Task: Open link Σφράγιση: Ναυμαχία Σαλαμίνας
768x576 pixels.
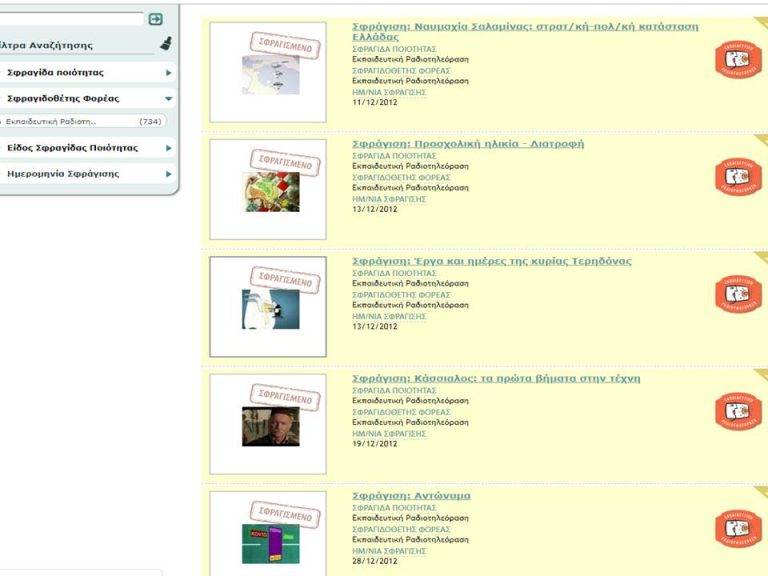Action: coord(525,27)
